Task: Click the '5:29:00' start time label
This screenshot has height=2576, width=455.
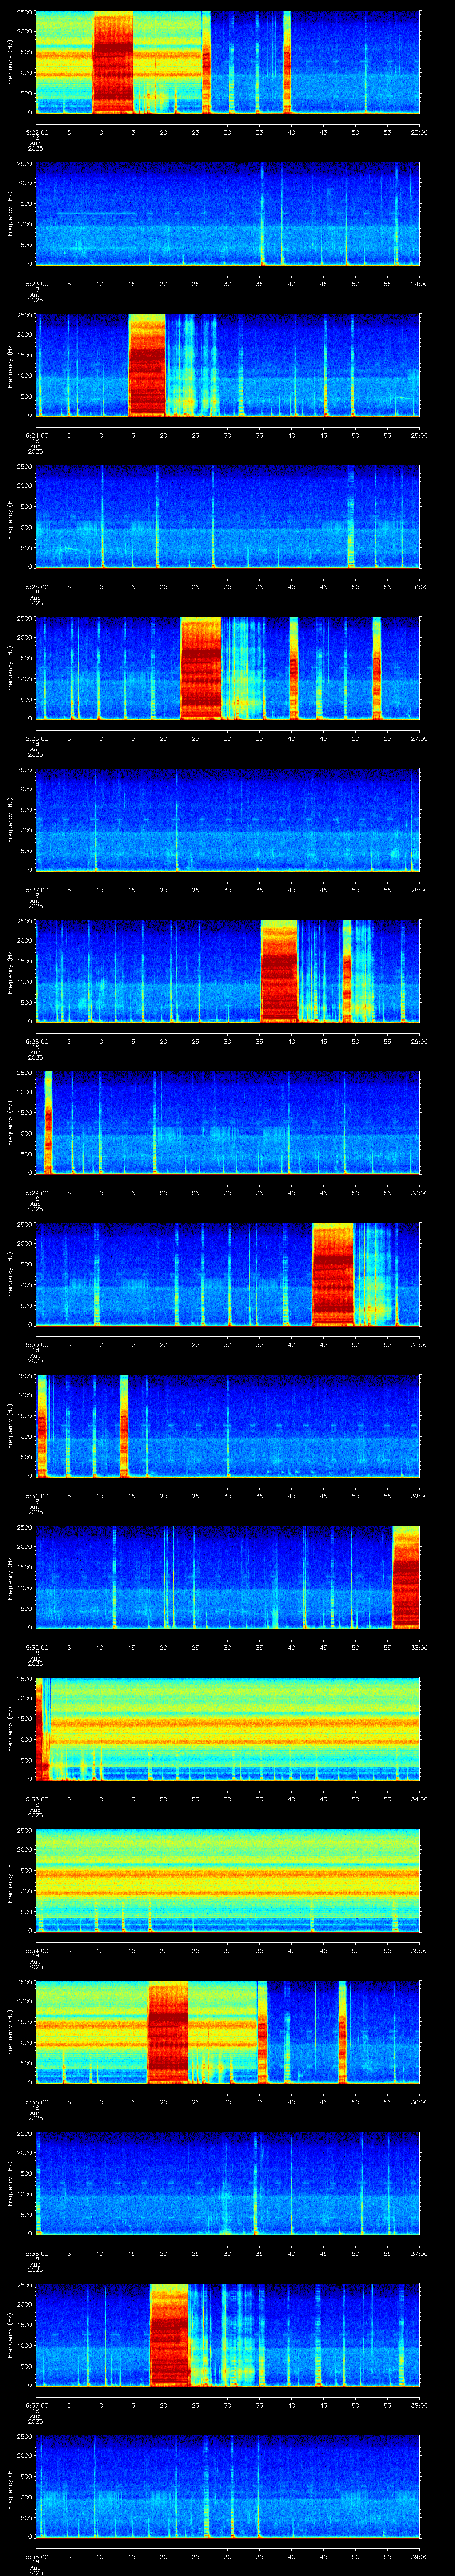Action: click(36, 1193)
